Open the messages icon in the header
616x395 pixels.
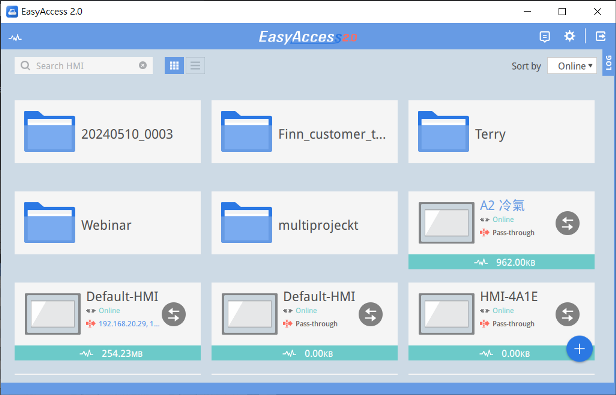tap(544, 37)
